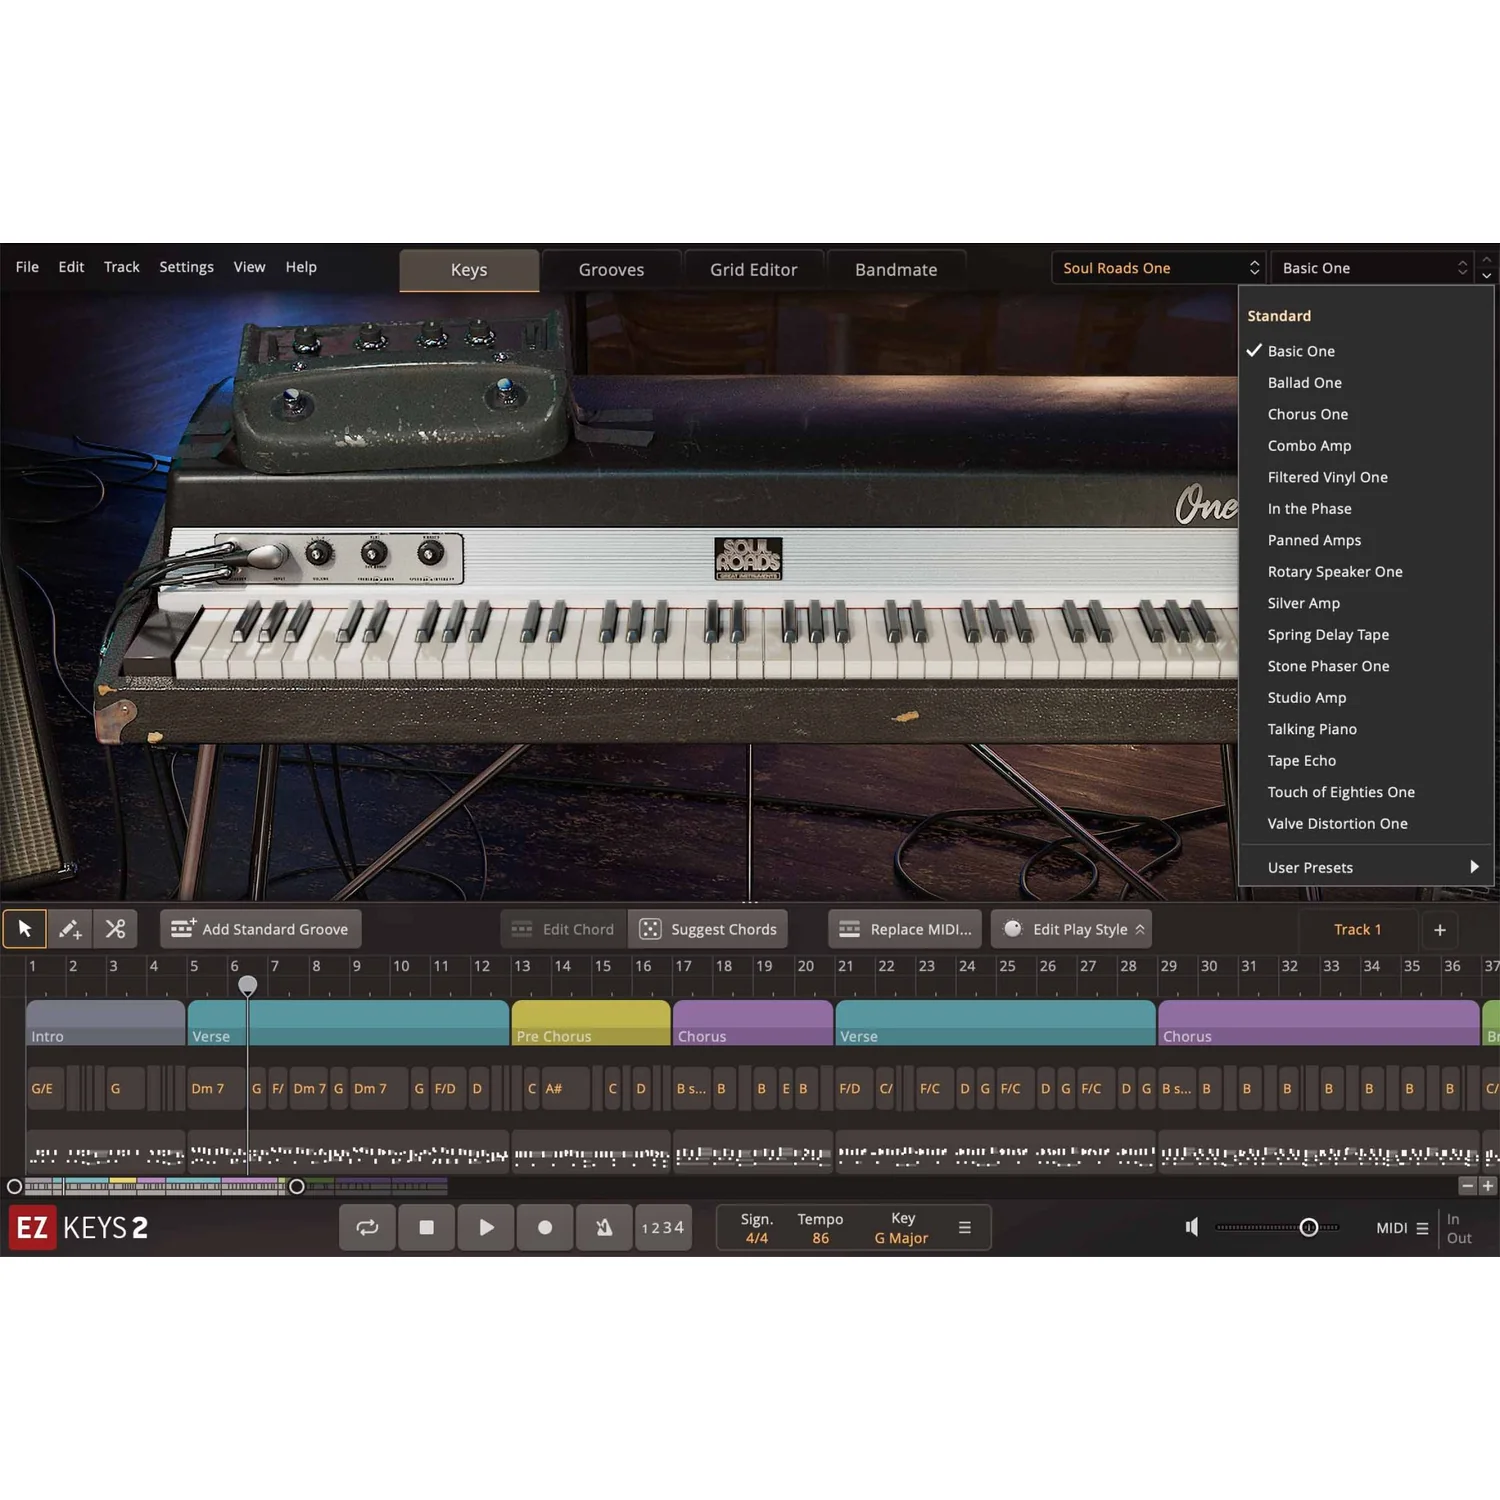The height and width of the screenshot is (1500, 1500).
Task: Click the Tempo 86 value
Action: click(x=821, y=1238)
